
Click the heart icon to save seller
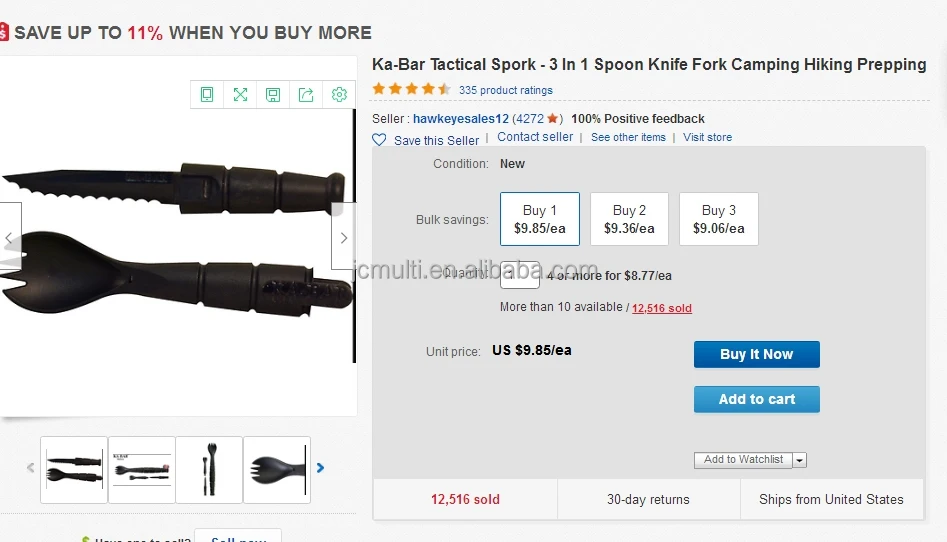coord(379,140)
